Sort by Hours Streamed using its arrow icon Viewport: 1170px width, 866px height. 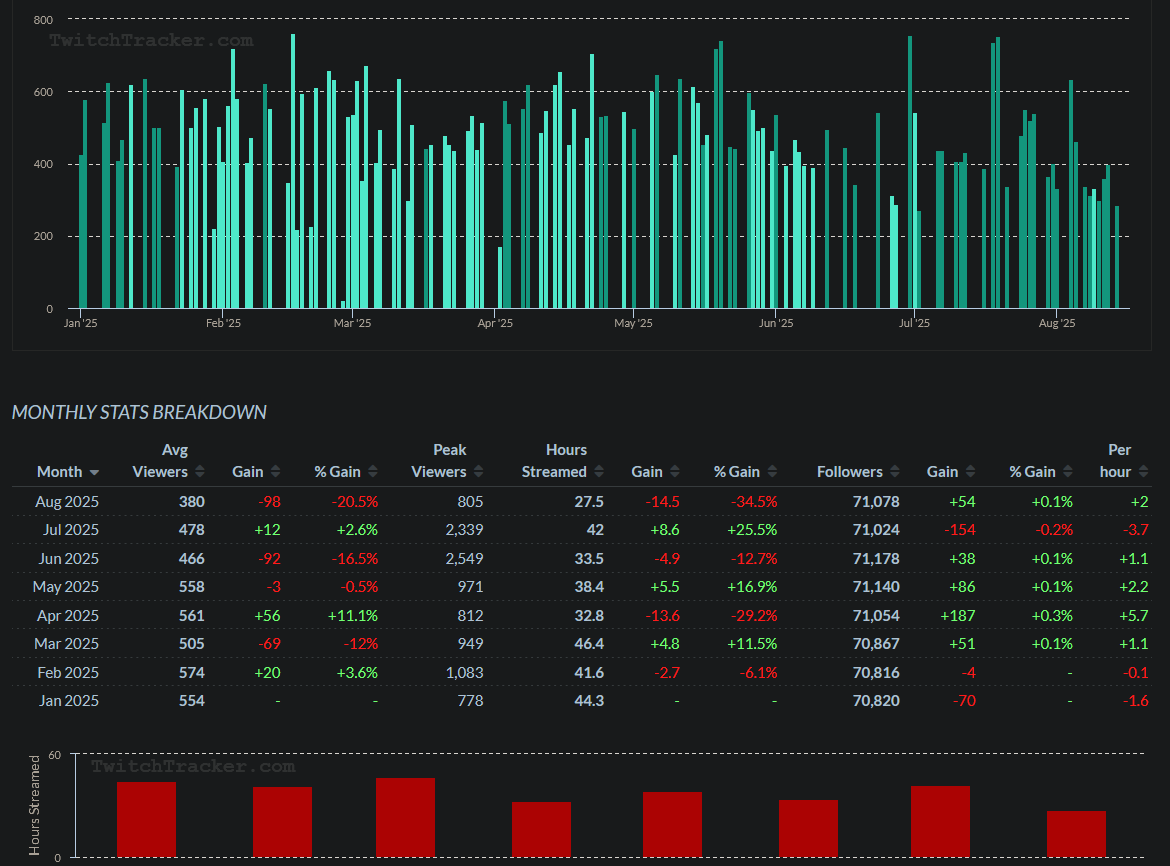coord(600,472)
